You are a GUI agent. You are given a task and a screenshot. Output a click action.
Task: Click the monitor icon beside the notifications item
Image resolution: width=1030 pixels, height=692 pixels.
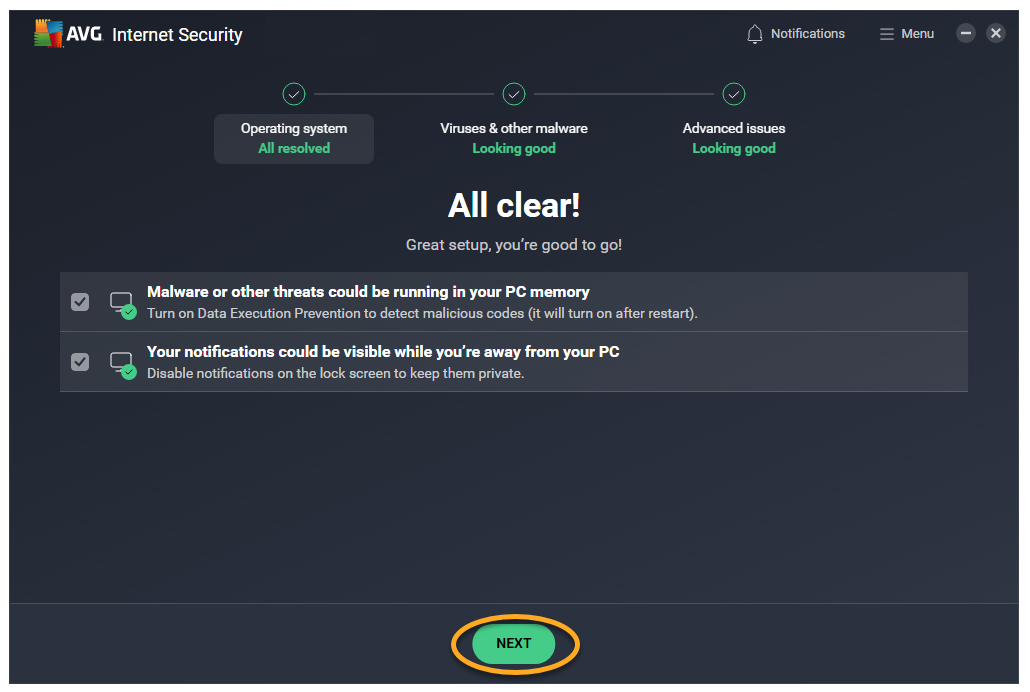(121, 362)
